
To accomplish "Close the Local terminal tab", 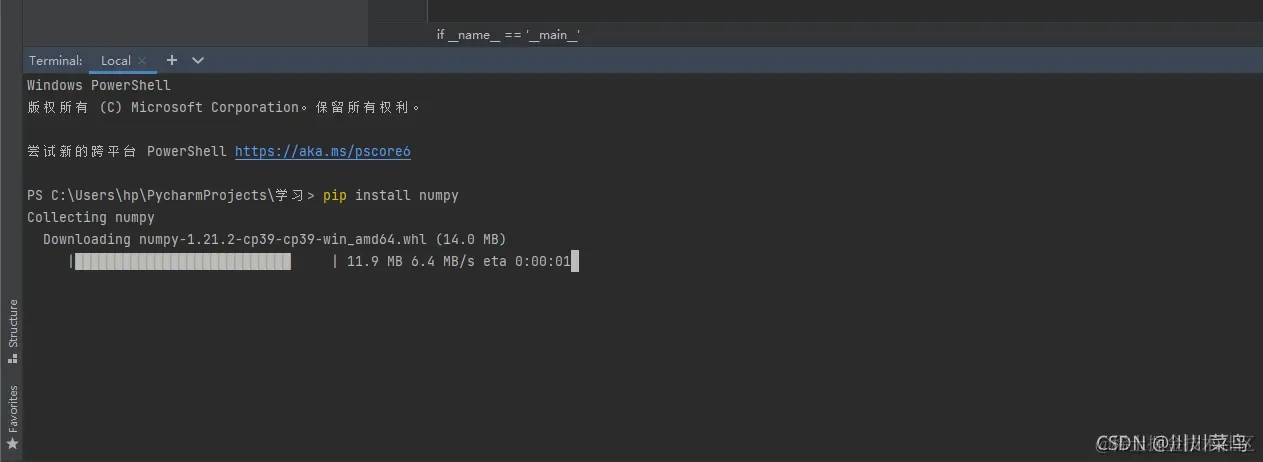I will [142, 61].
